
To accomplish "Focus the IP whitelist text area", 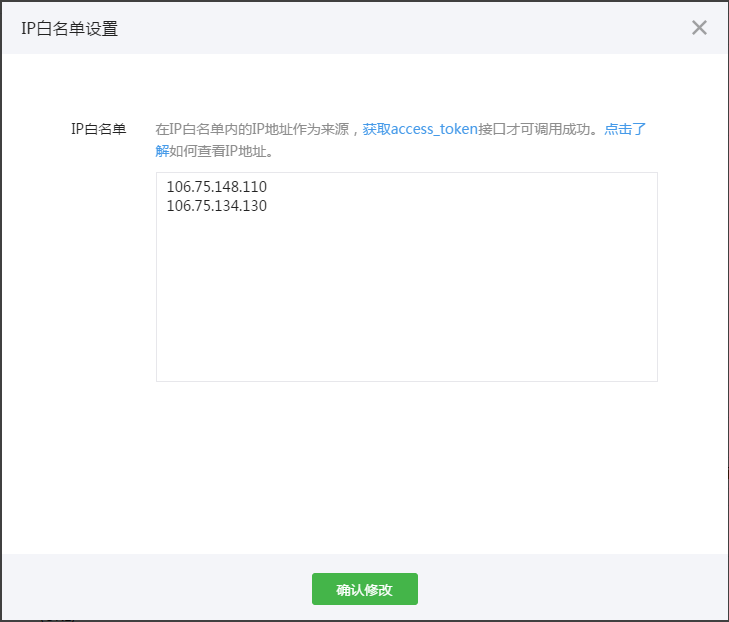I will tap(407, 277).
